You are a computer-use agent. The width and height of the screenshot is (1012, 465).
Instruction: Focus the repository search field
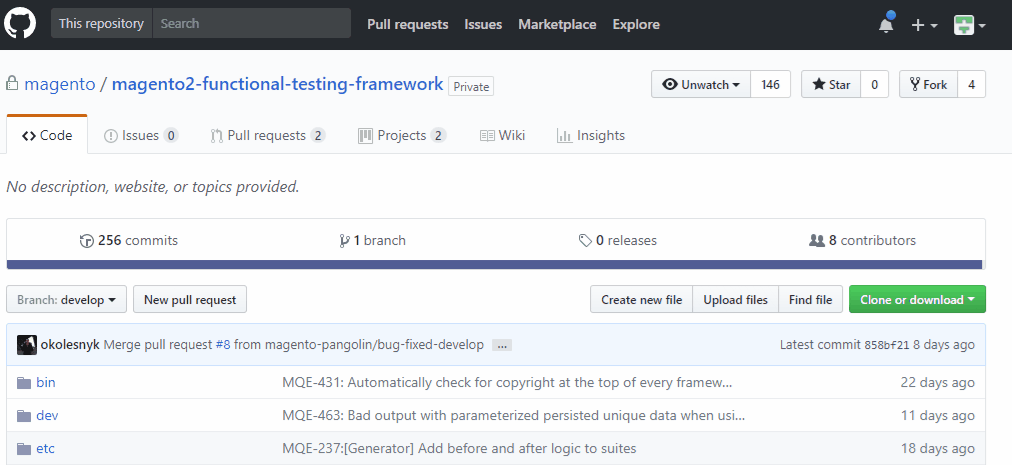point(251,23)
